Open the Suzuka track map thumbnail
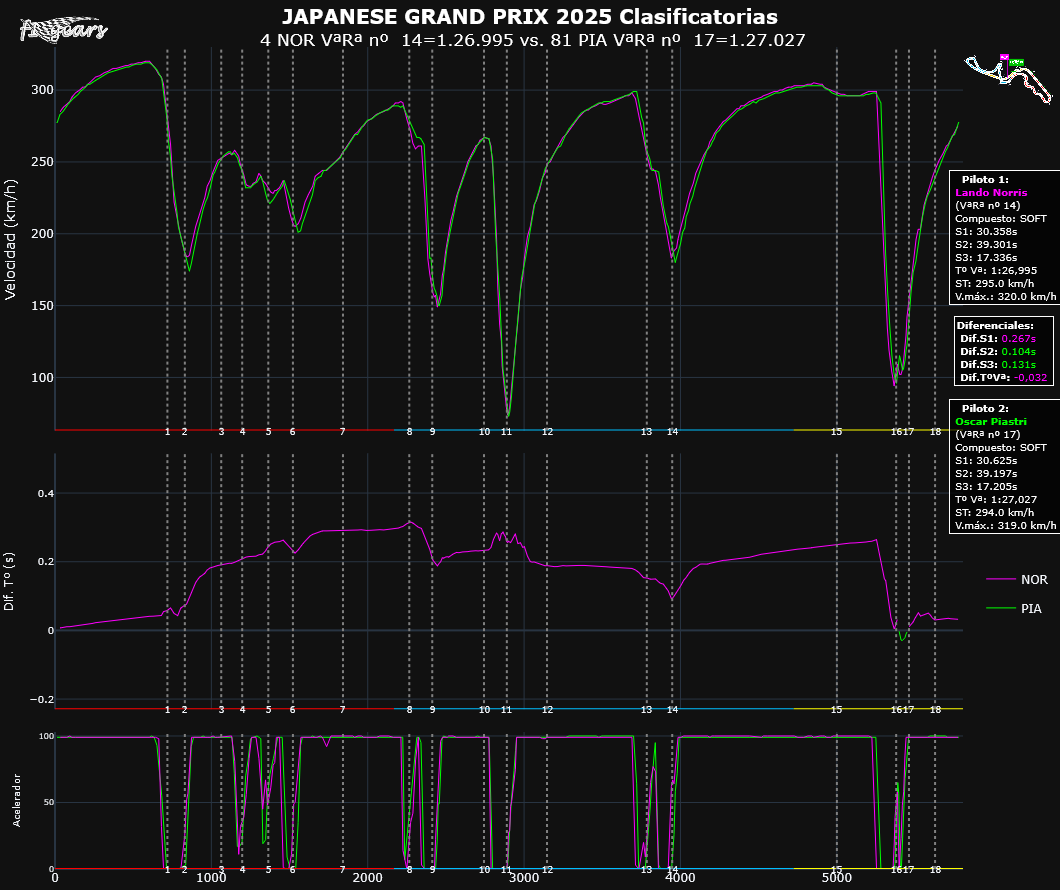1060x890 pixels. pyautogui.click(x=1008, y=78)
